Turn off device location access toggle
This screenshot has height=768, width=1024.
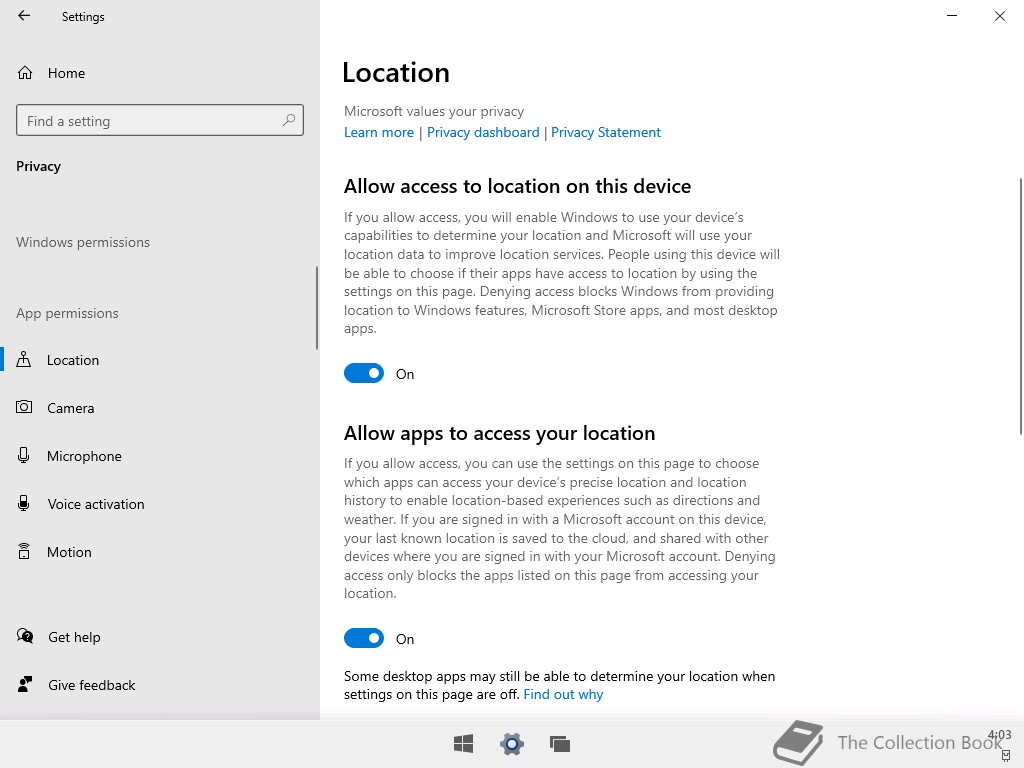pos(364,374)
